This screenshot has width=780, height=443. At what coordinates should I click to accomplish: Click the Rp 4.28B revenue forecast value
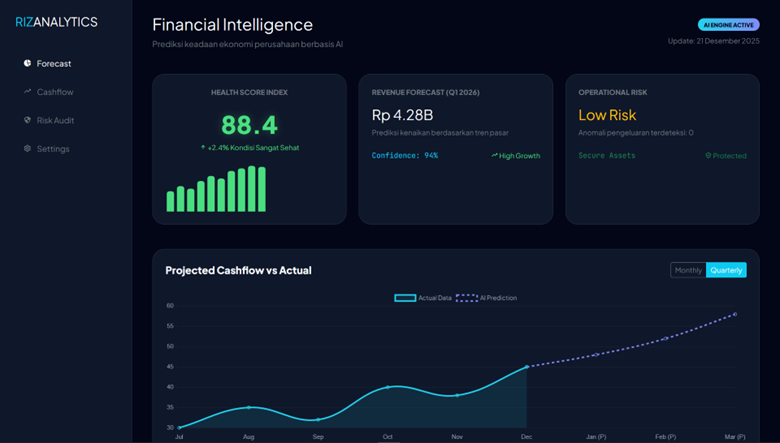[402, 115]
